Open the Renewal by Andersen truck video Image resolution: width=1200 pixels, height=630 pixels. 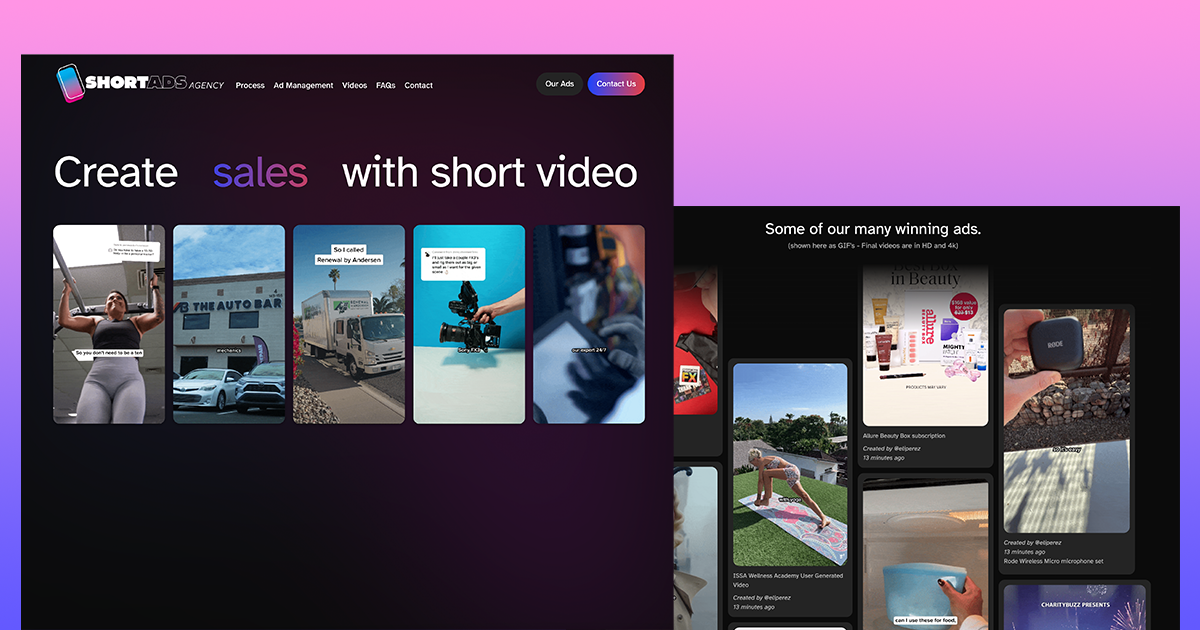pyautogui.click(x=349, y=324)
